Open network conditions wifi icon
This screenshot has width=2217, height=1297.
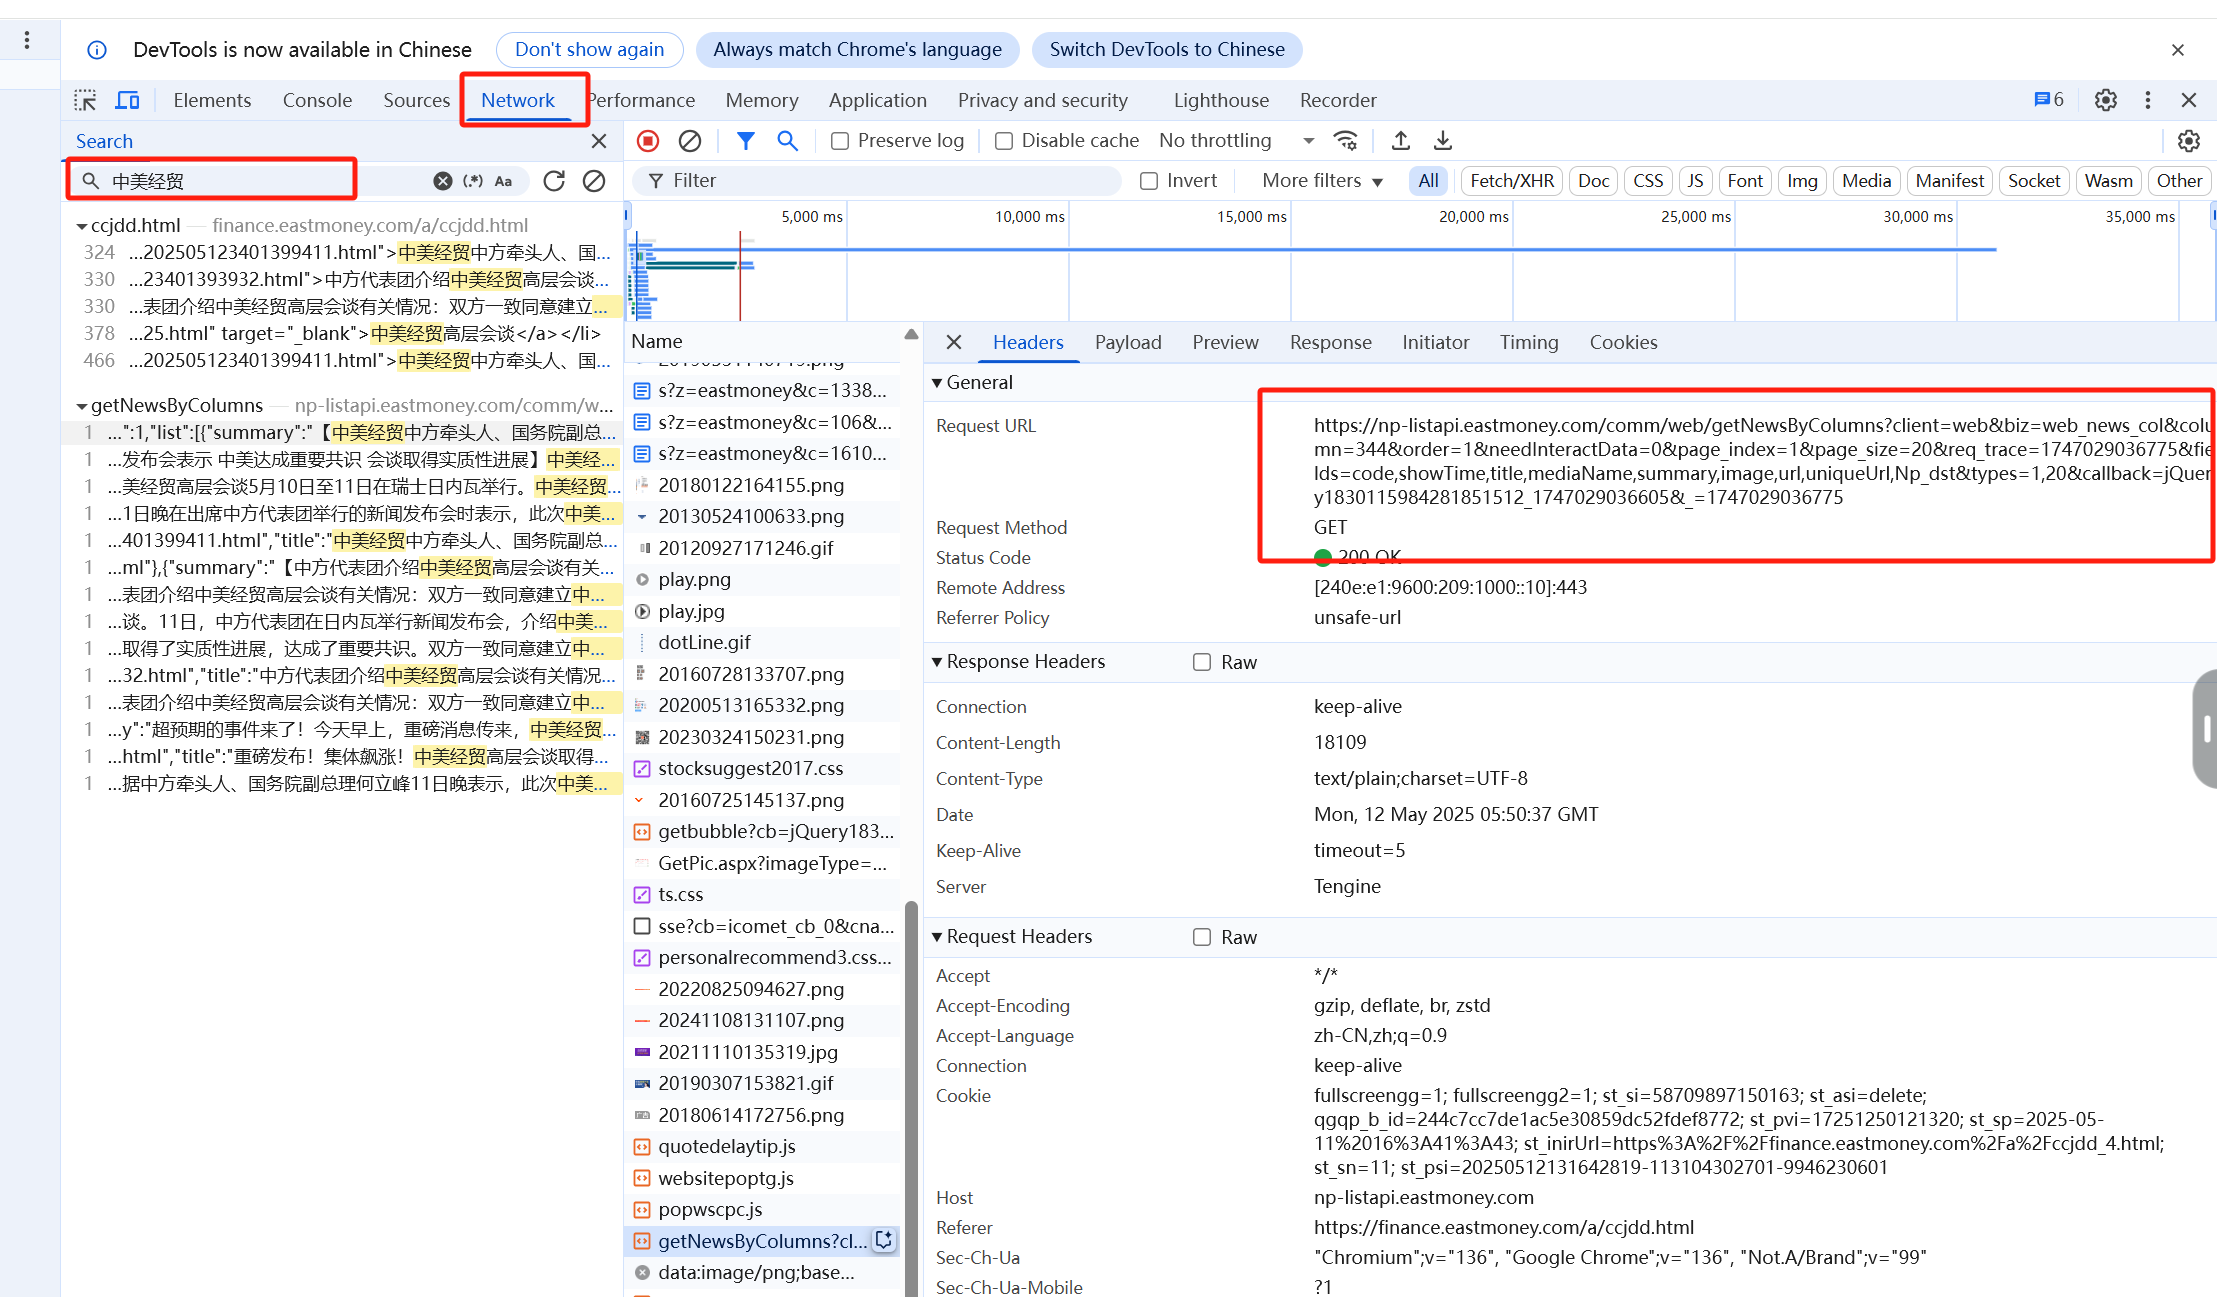1346,141
